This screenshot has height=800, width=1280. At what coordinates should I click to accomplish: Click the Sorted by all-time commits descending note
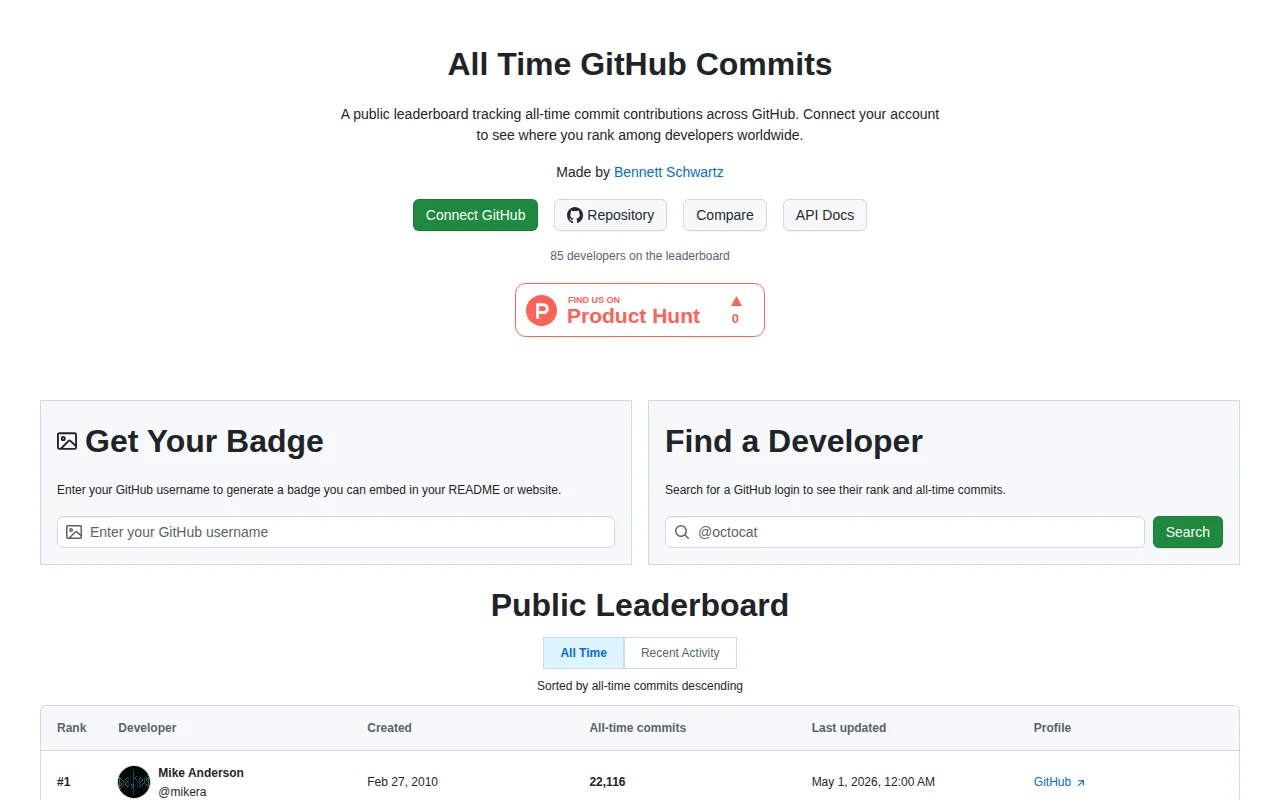click(640, 686)
